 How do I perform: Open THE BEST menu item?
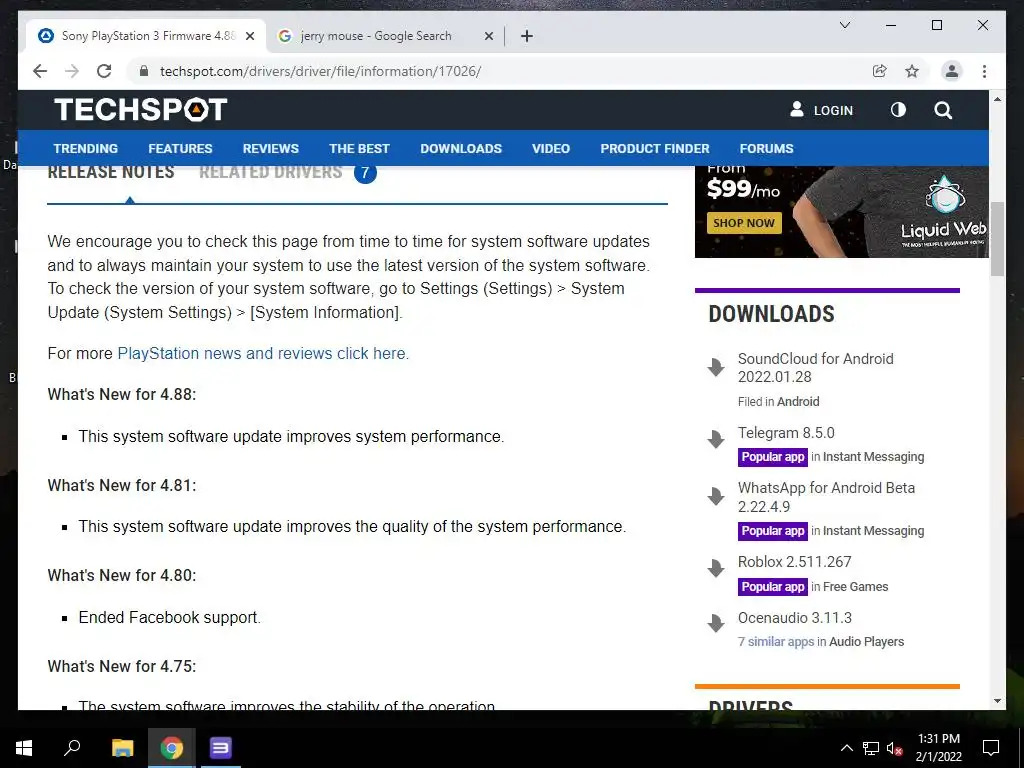[359, 148]
